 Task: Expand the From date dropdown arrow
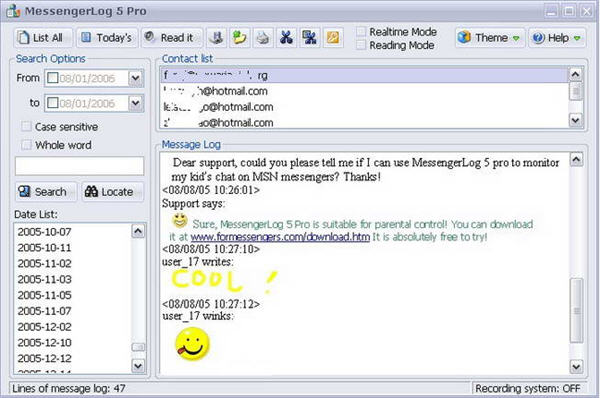(x=135, y=78)
